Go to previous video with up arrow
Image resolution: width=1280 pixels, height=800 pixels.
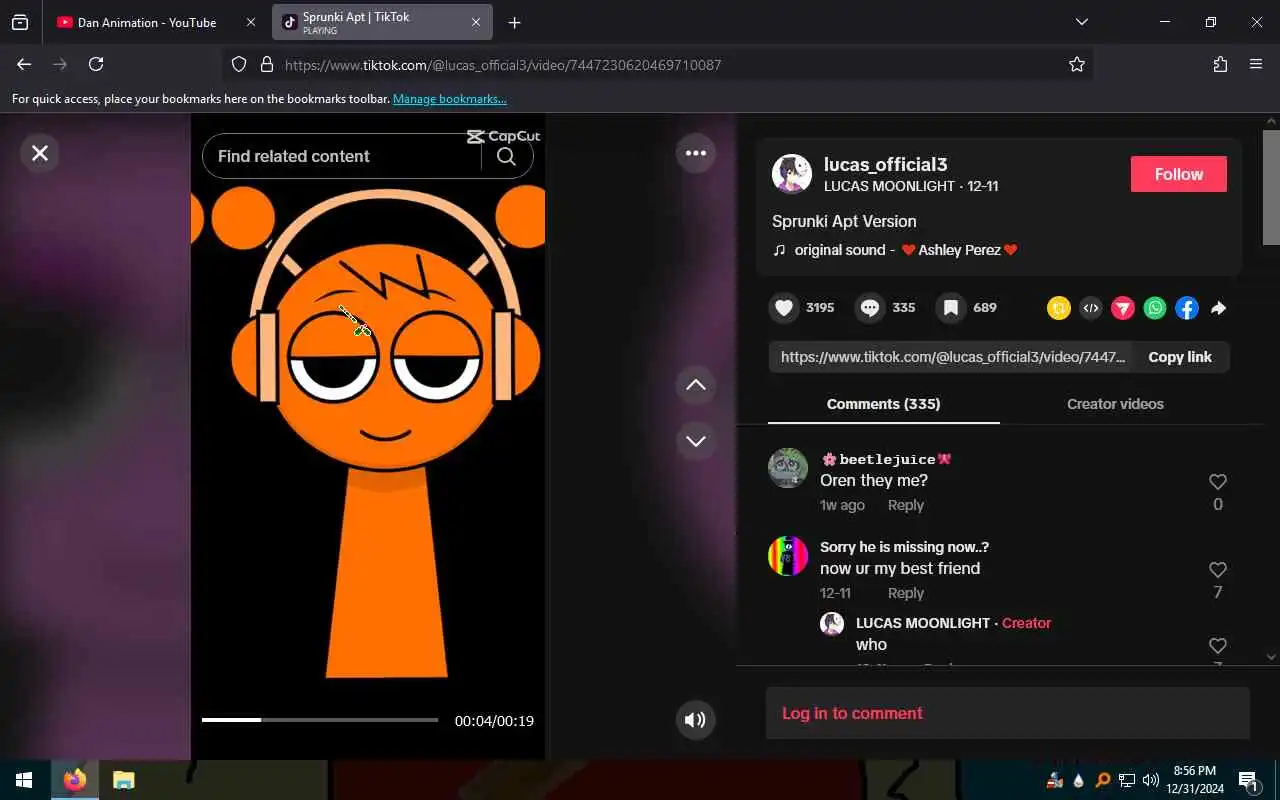point(696,385)
